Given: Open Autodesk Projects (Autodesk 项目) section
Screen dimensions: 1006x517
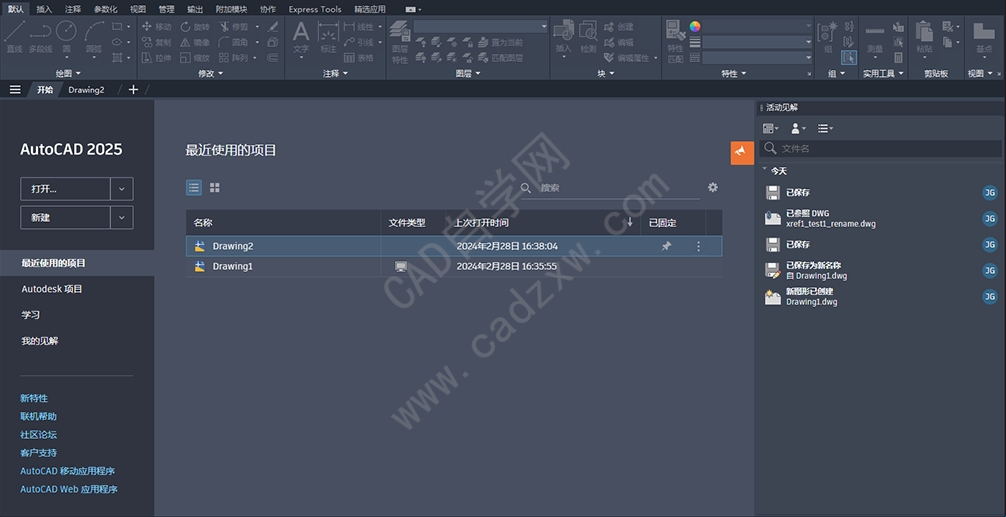Looking at the screenshot, I should (x=52, y=289).
